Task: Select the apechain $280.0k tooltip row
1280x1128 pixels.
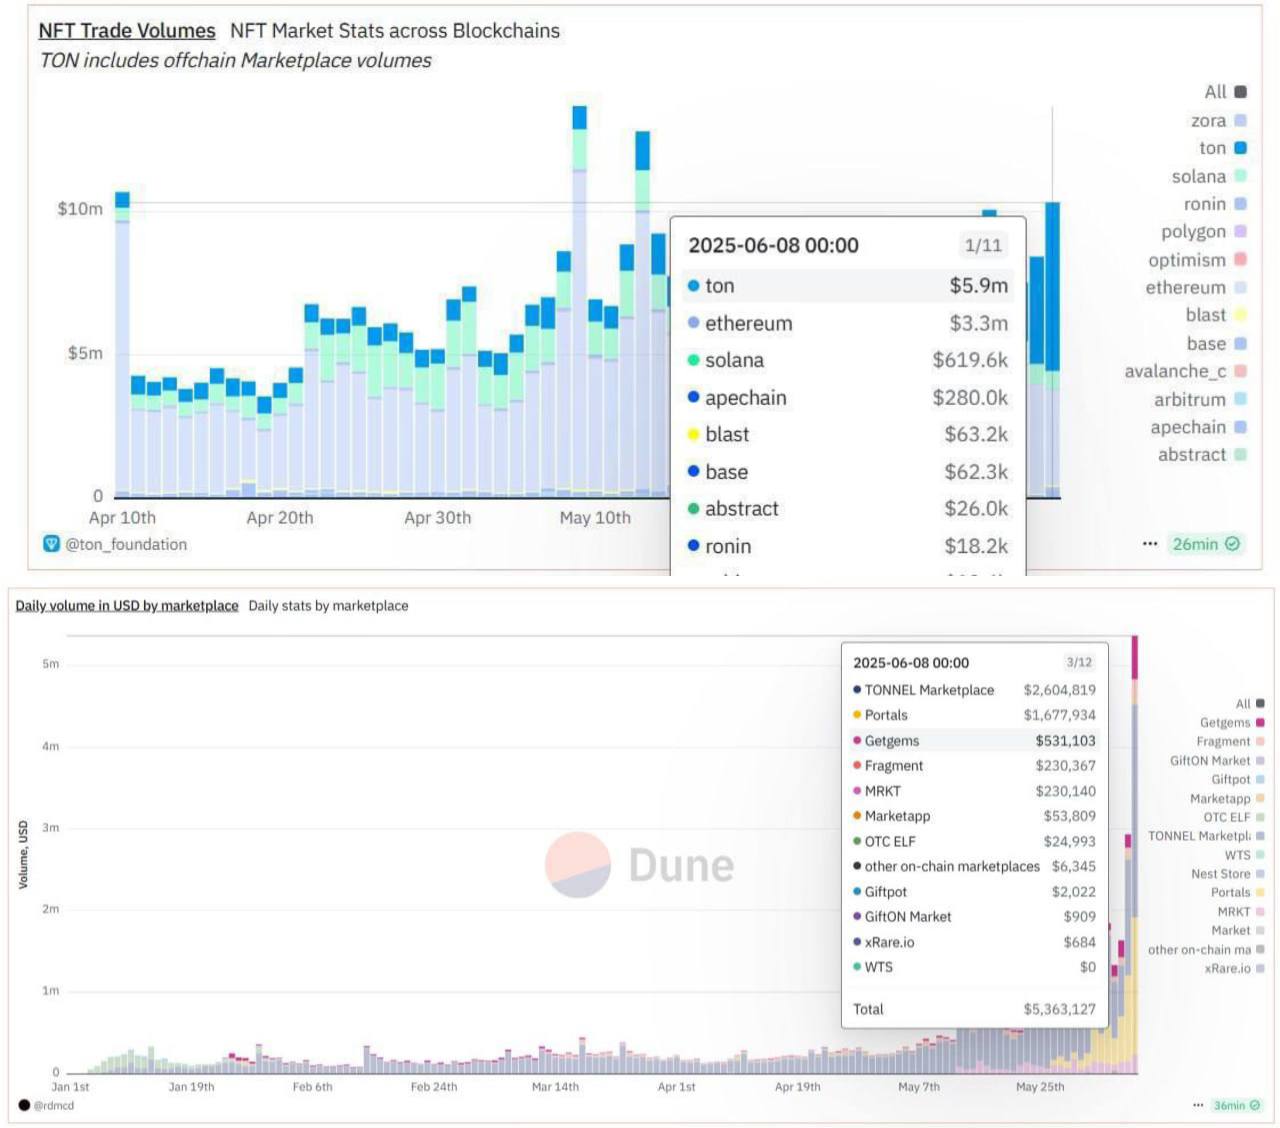Action: click(x=848, y=398)
